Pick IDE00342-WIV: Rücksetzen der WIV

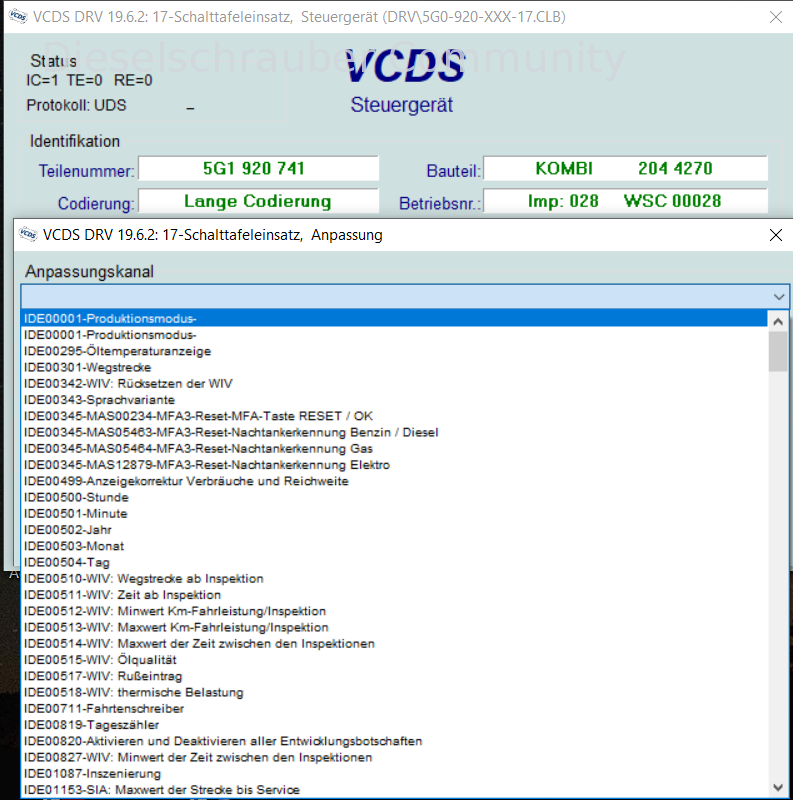tap(394, 384)
